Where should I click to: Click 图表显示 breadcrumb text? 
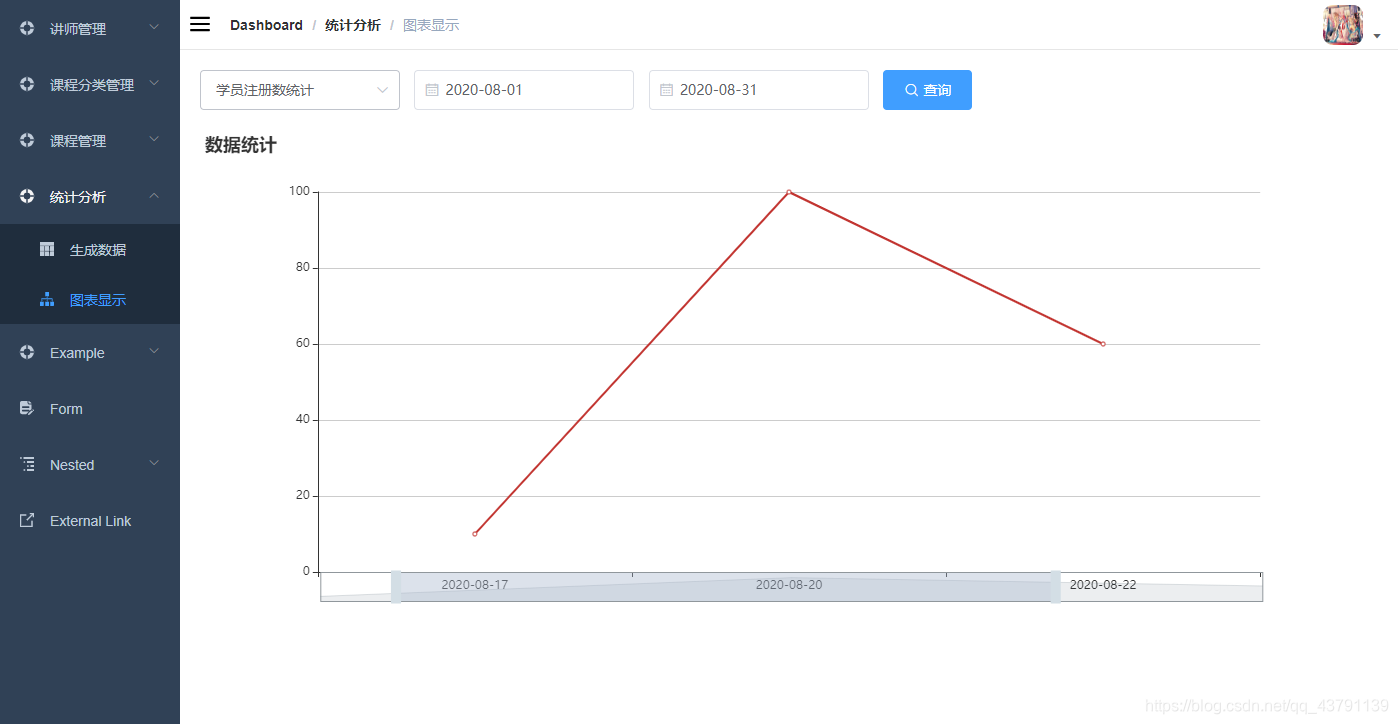coord(431,25)
